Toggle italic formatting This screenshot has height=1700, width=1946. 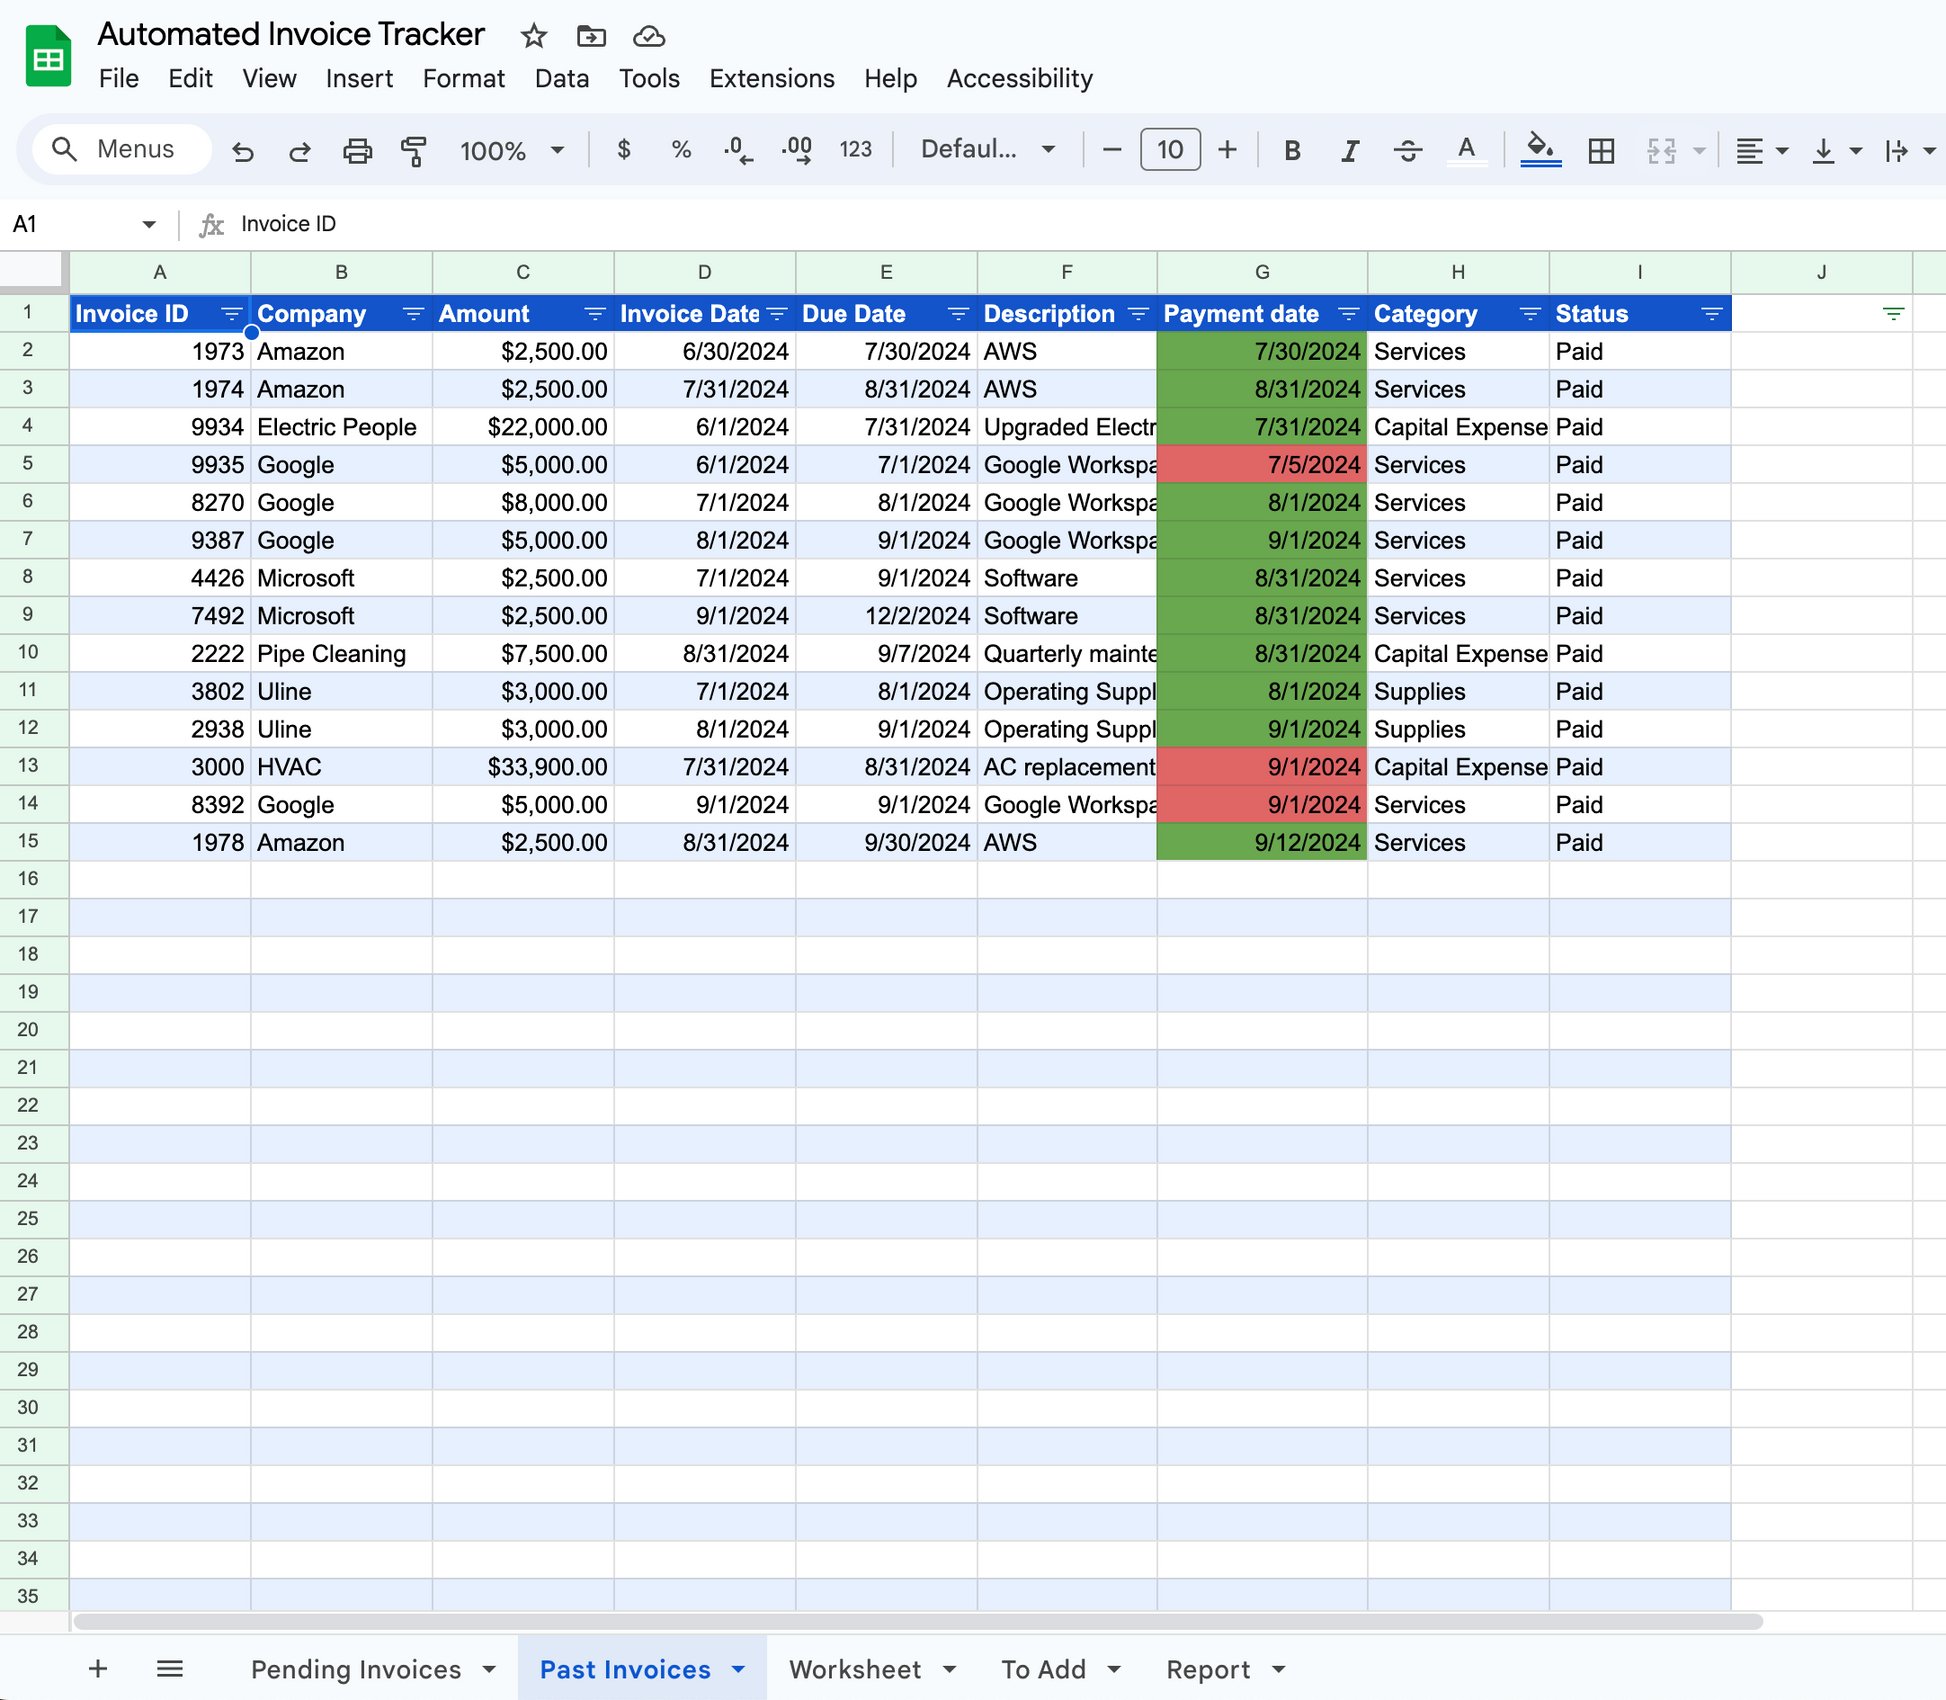1349,151
